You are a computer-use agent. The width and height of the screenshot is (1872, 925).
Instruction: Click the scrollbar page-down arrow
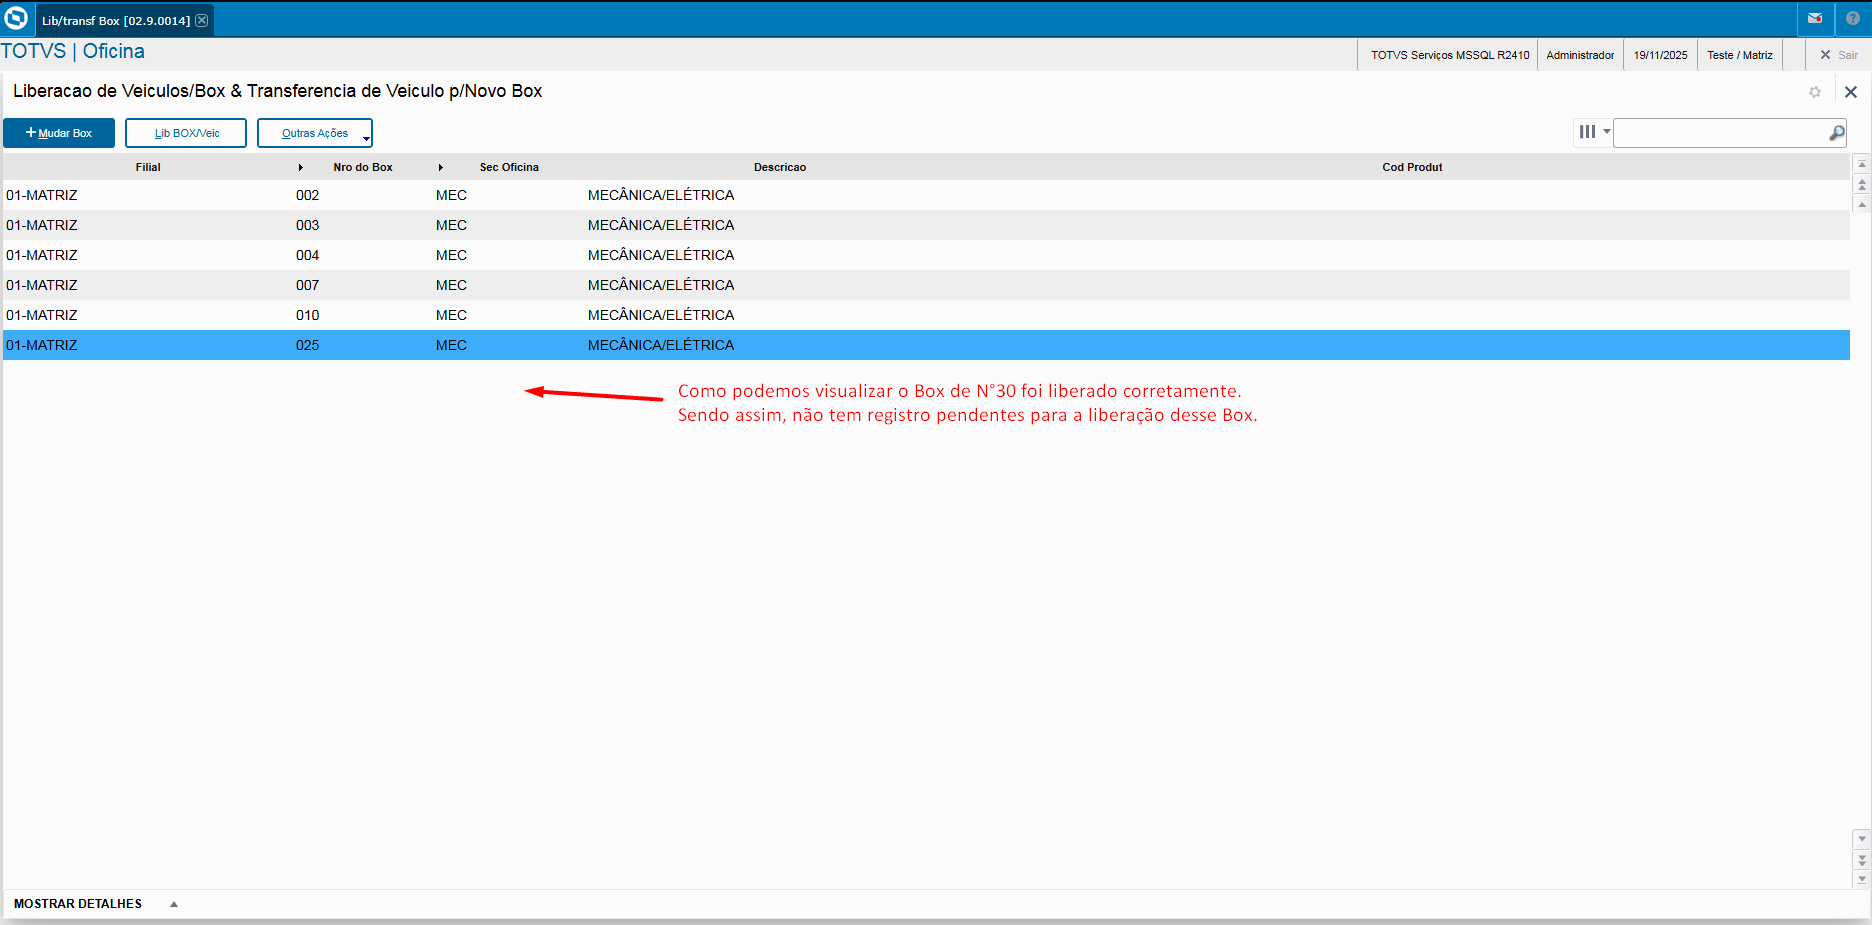point(1861,859)
